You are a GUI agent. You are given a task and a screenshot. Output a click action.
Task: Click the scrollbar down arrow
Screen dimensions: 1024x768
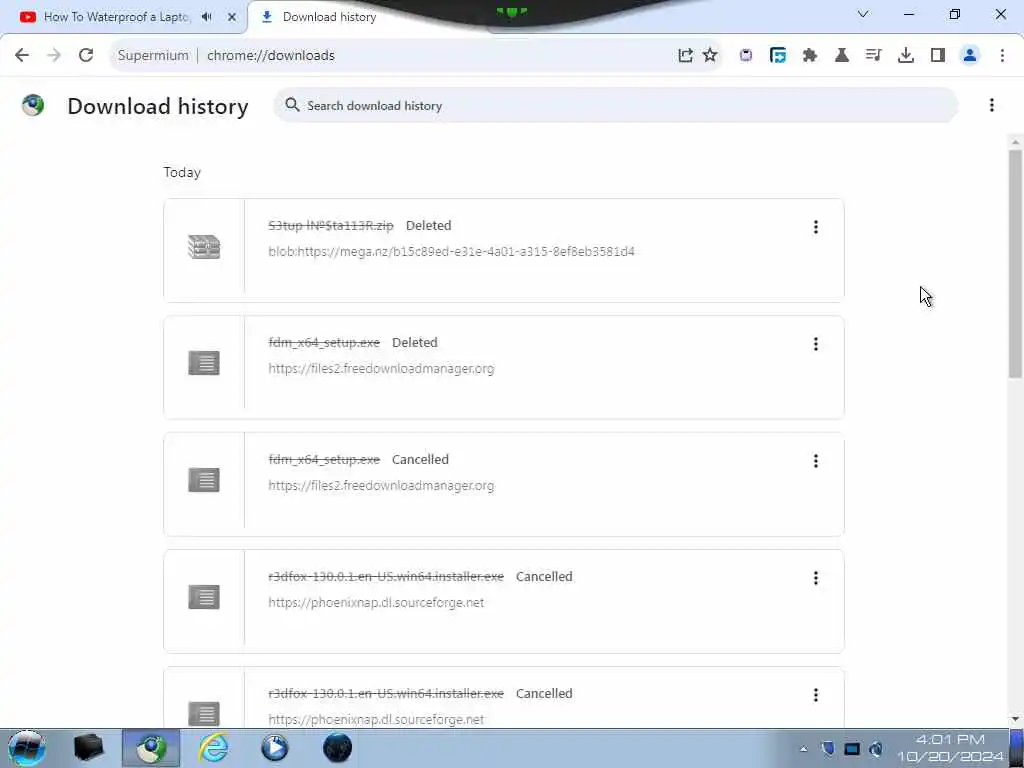pyautogui.click(x=1015, y=719)
